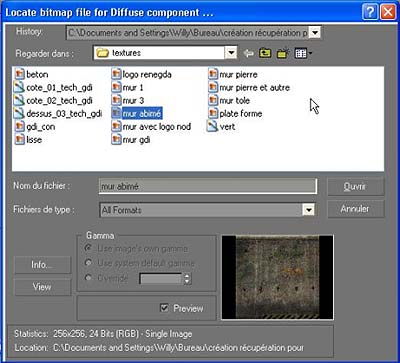Click the beton file icon

coord(20,74)
